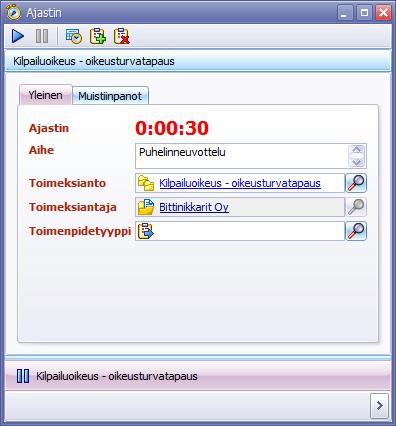Search Toimeksianto with the magnifier button
This screenshot has height=426, width=396.
pos(356,183)
